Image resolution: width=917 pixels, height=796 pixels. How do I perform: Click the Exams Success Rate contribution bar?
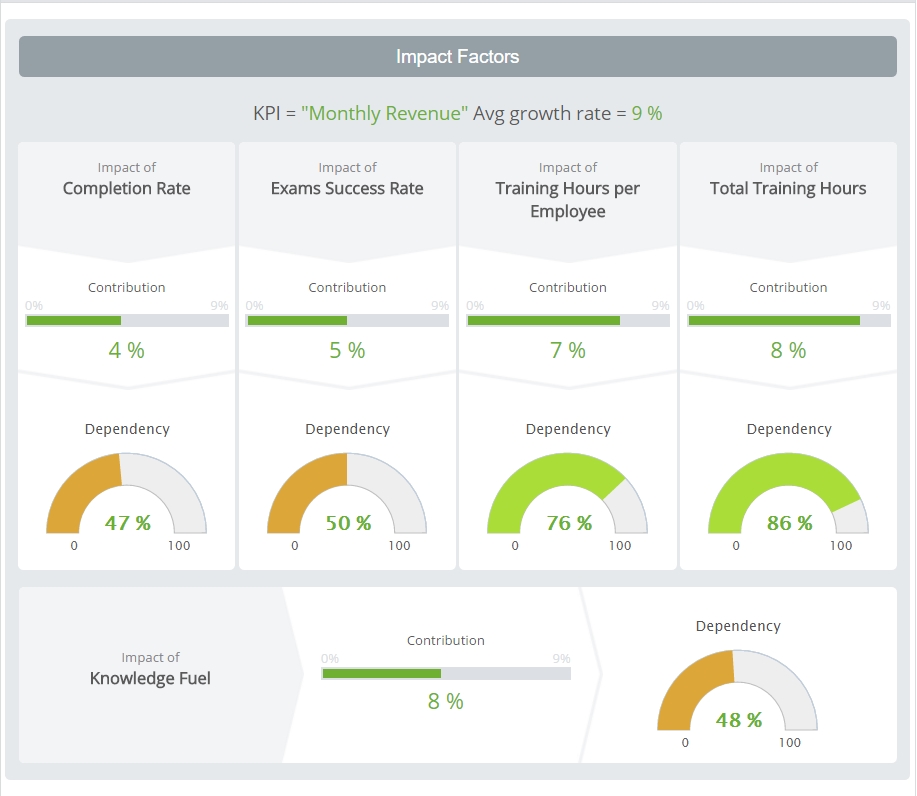pyautogui.click(x=347, y=321)
